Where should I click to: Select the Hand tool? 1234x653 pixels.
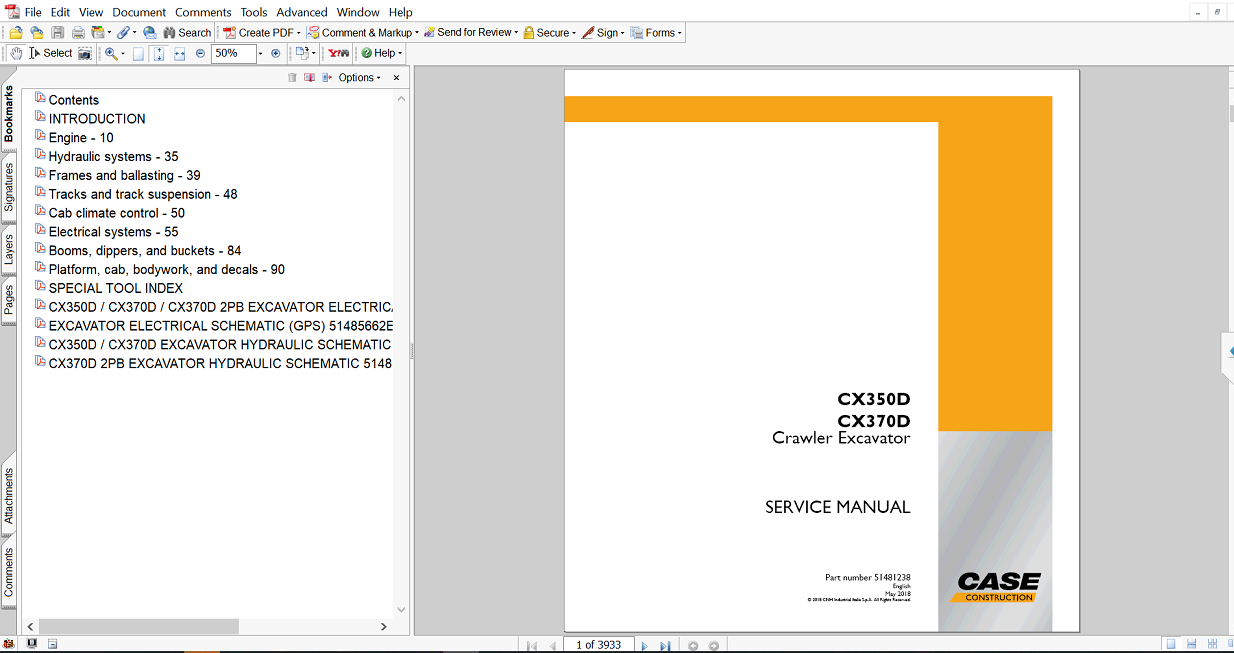tap(16, 53)
